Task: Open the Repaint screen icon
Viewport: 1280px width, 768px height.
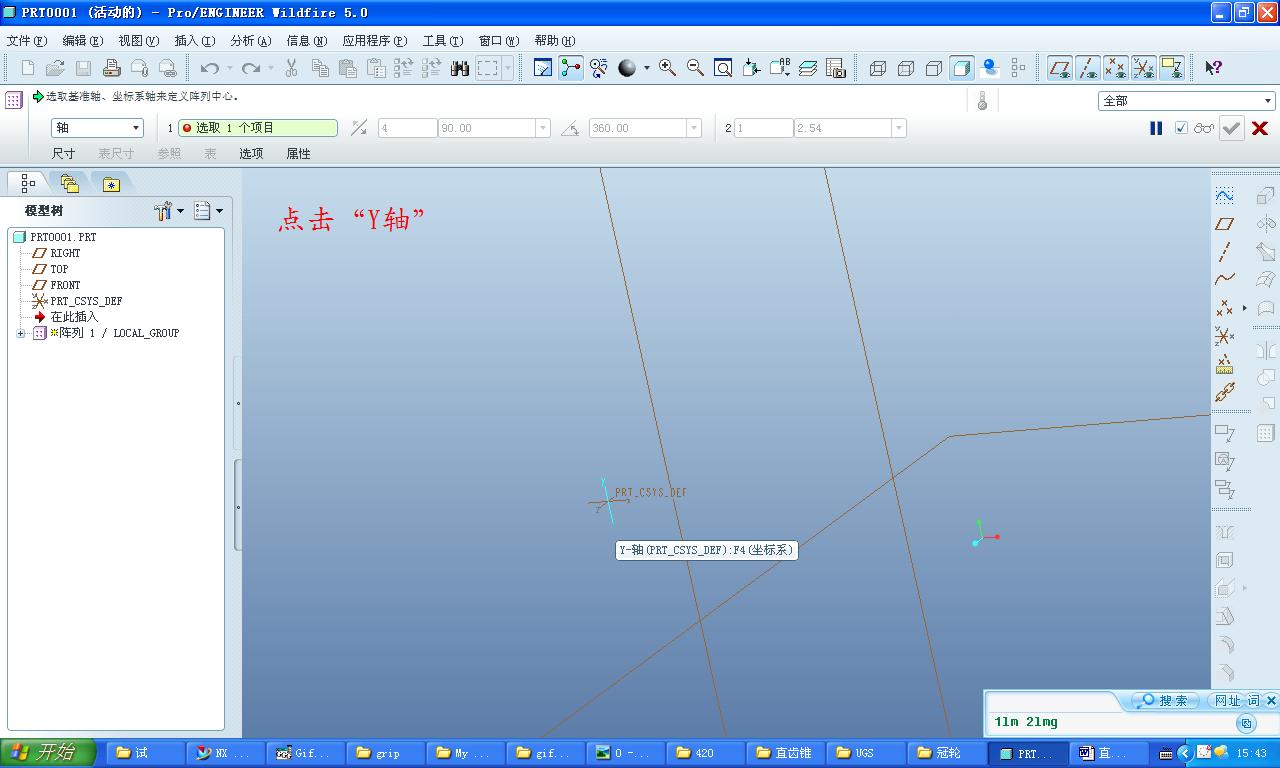Action: 543,68
